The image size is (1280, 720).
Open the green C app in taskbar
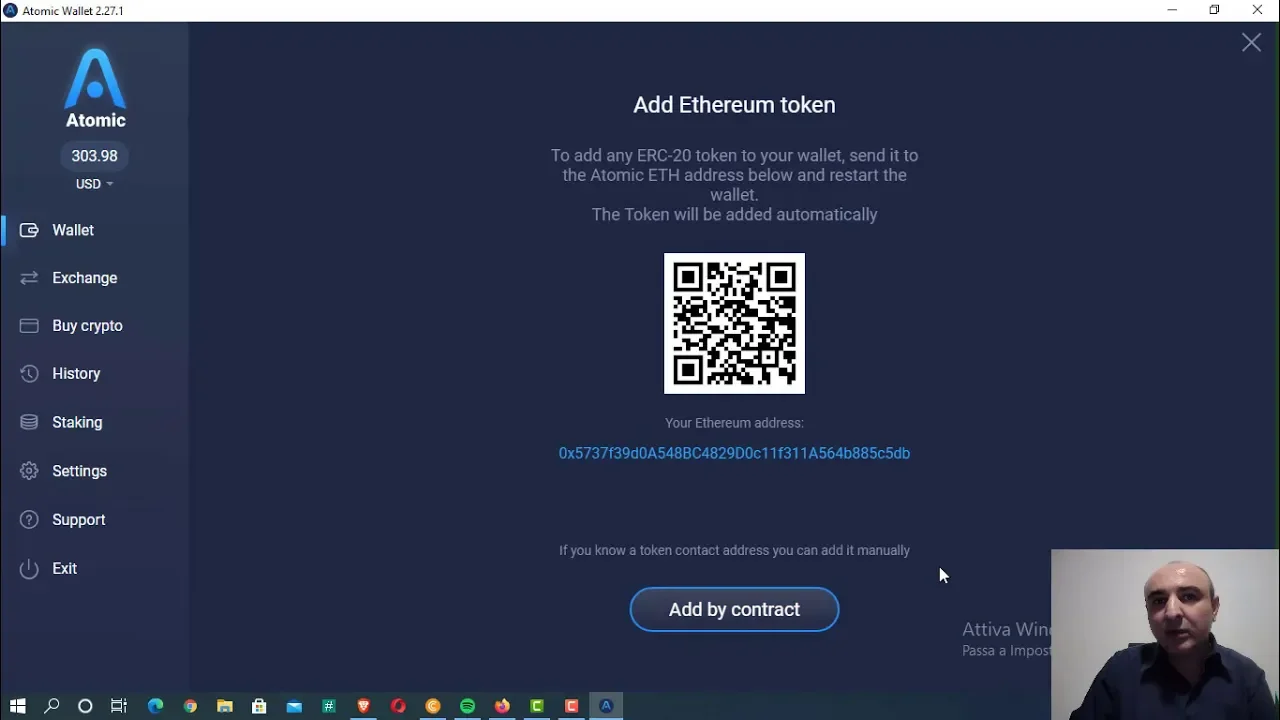coord(537,706)
